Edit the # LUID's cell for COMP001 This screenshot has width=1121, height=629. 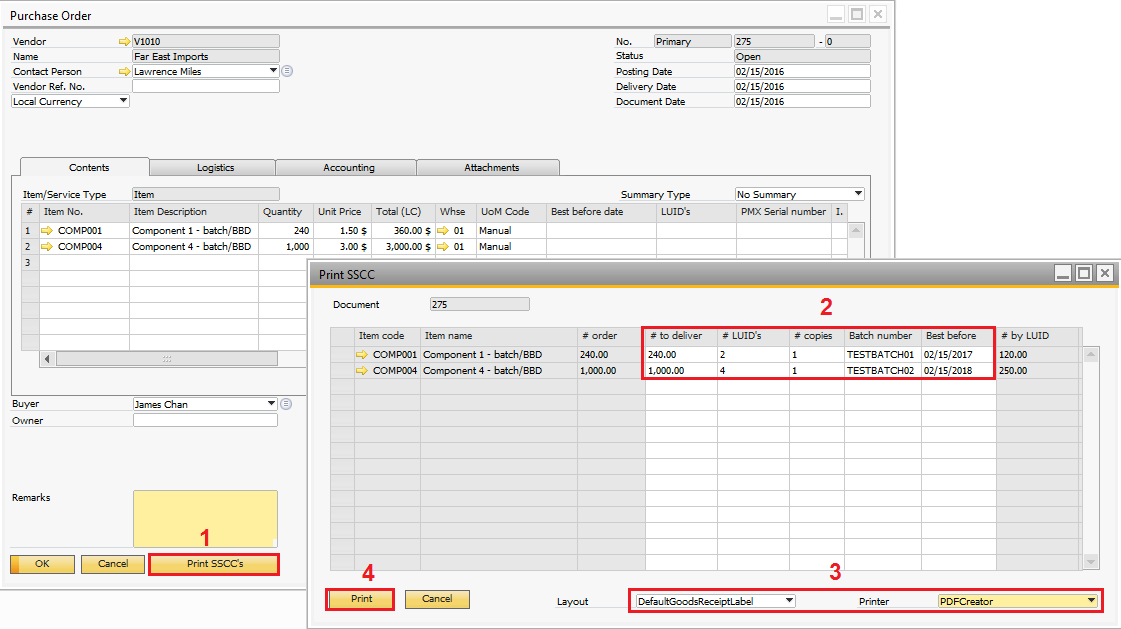[752, 355]
